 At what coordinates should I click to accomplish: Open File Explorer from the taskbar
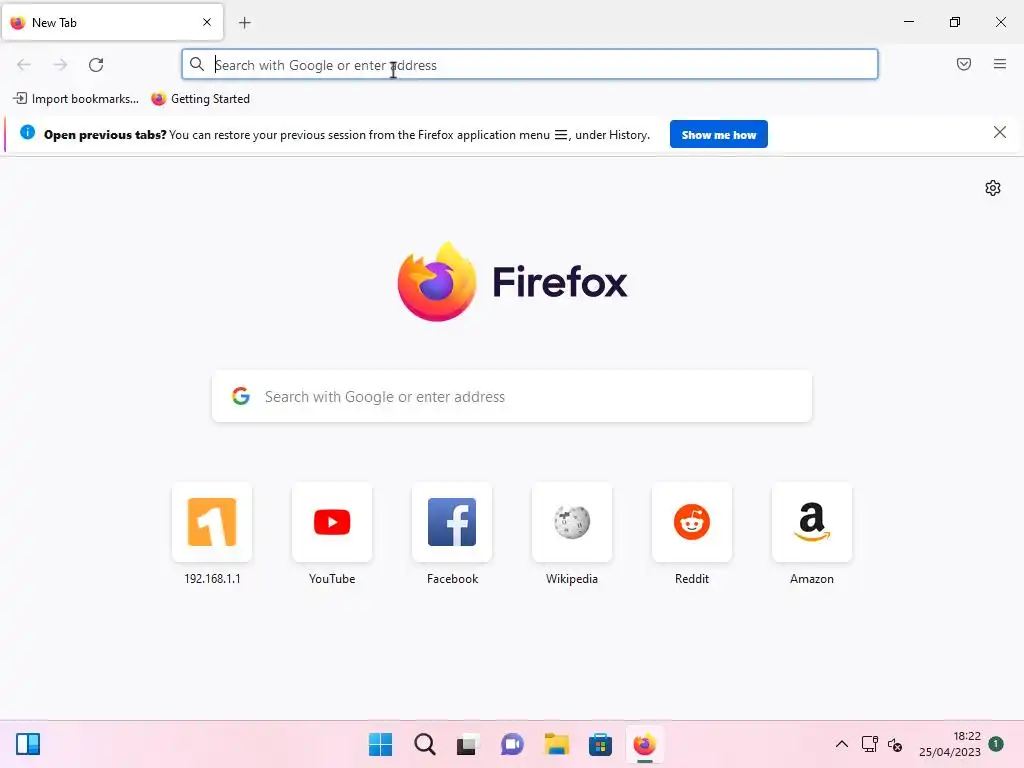[556, 744]
